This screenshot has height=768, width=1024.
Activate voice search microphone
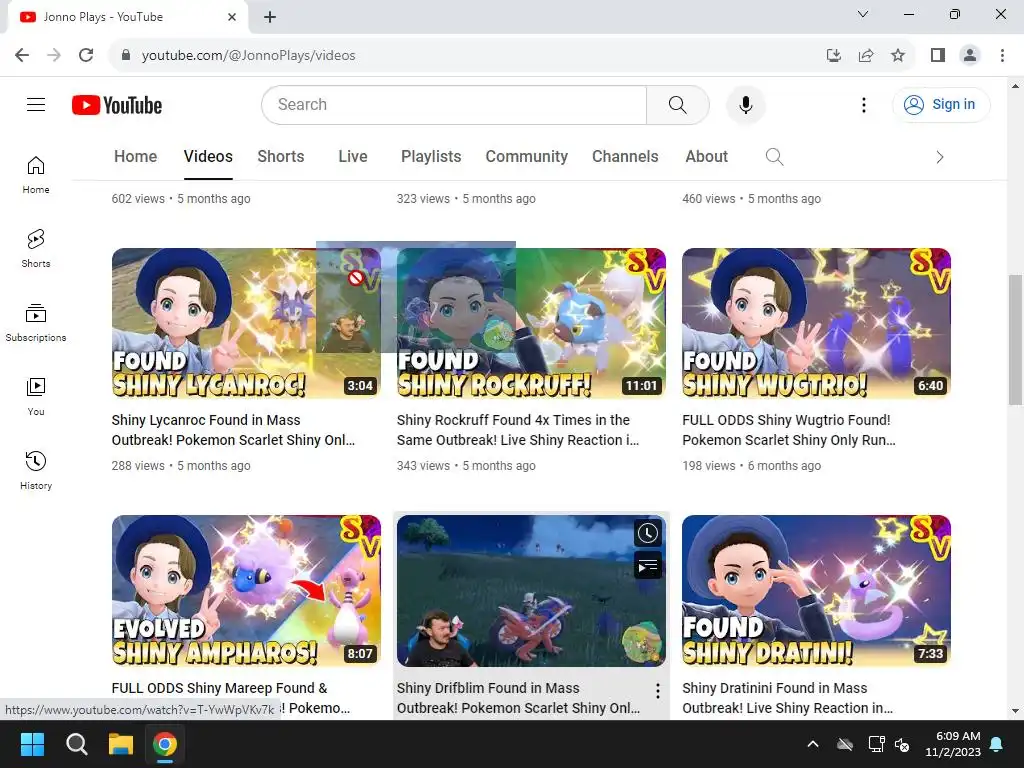pyautogui.click(x=746, y=104)
